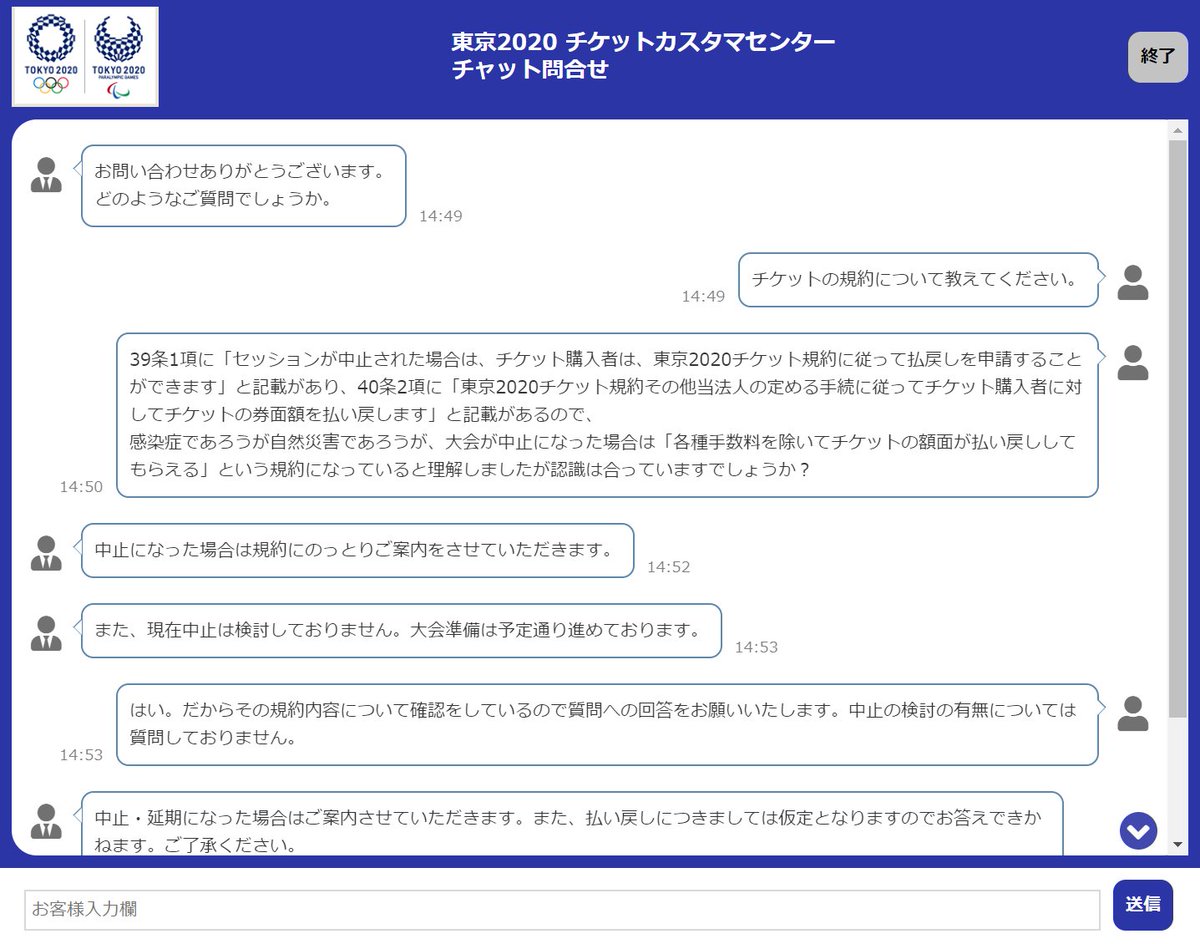Click the Tokyo 2020 Olympic and Paralympic logo

point(85,56)
